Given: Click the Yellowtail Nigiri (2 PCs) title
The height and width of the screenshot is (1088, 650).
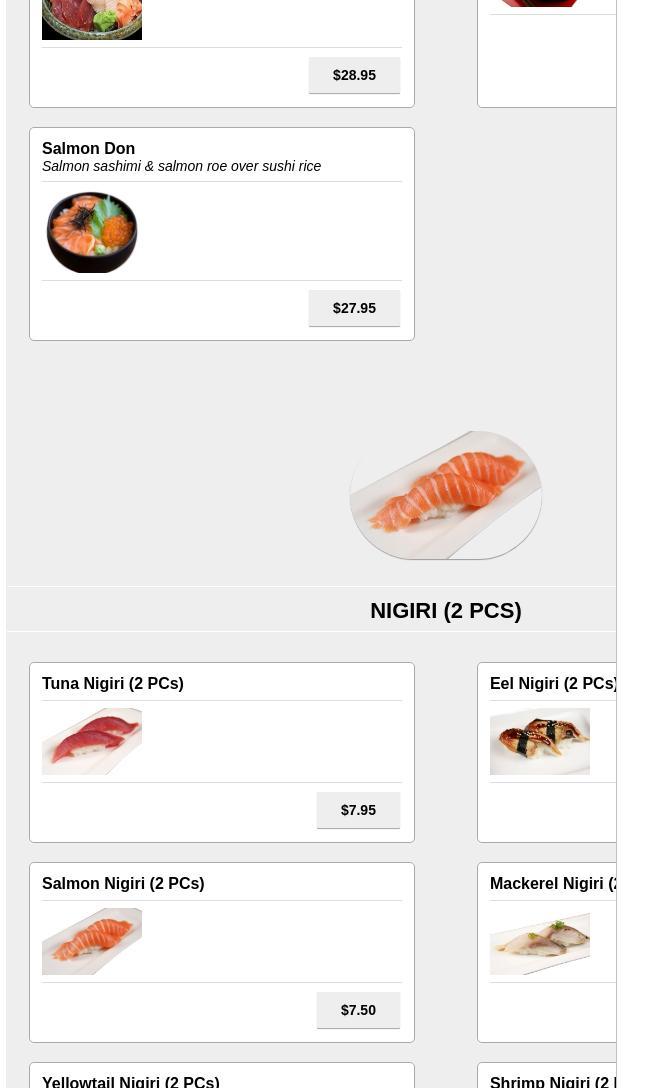Looking at the screenshot, I should tap(130, 1081).
